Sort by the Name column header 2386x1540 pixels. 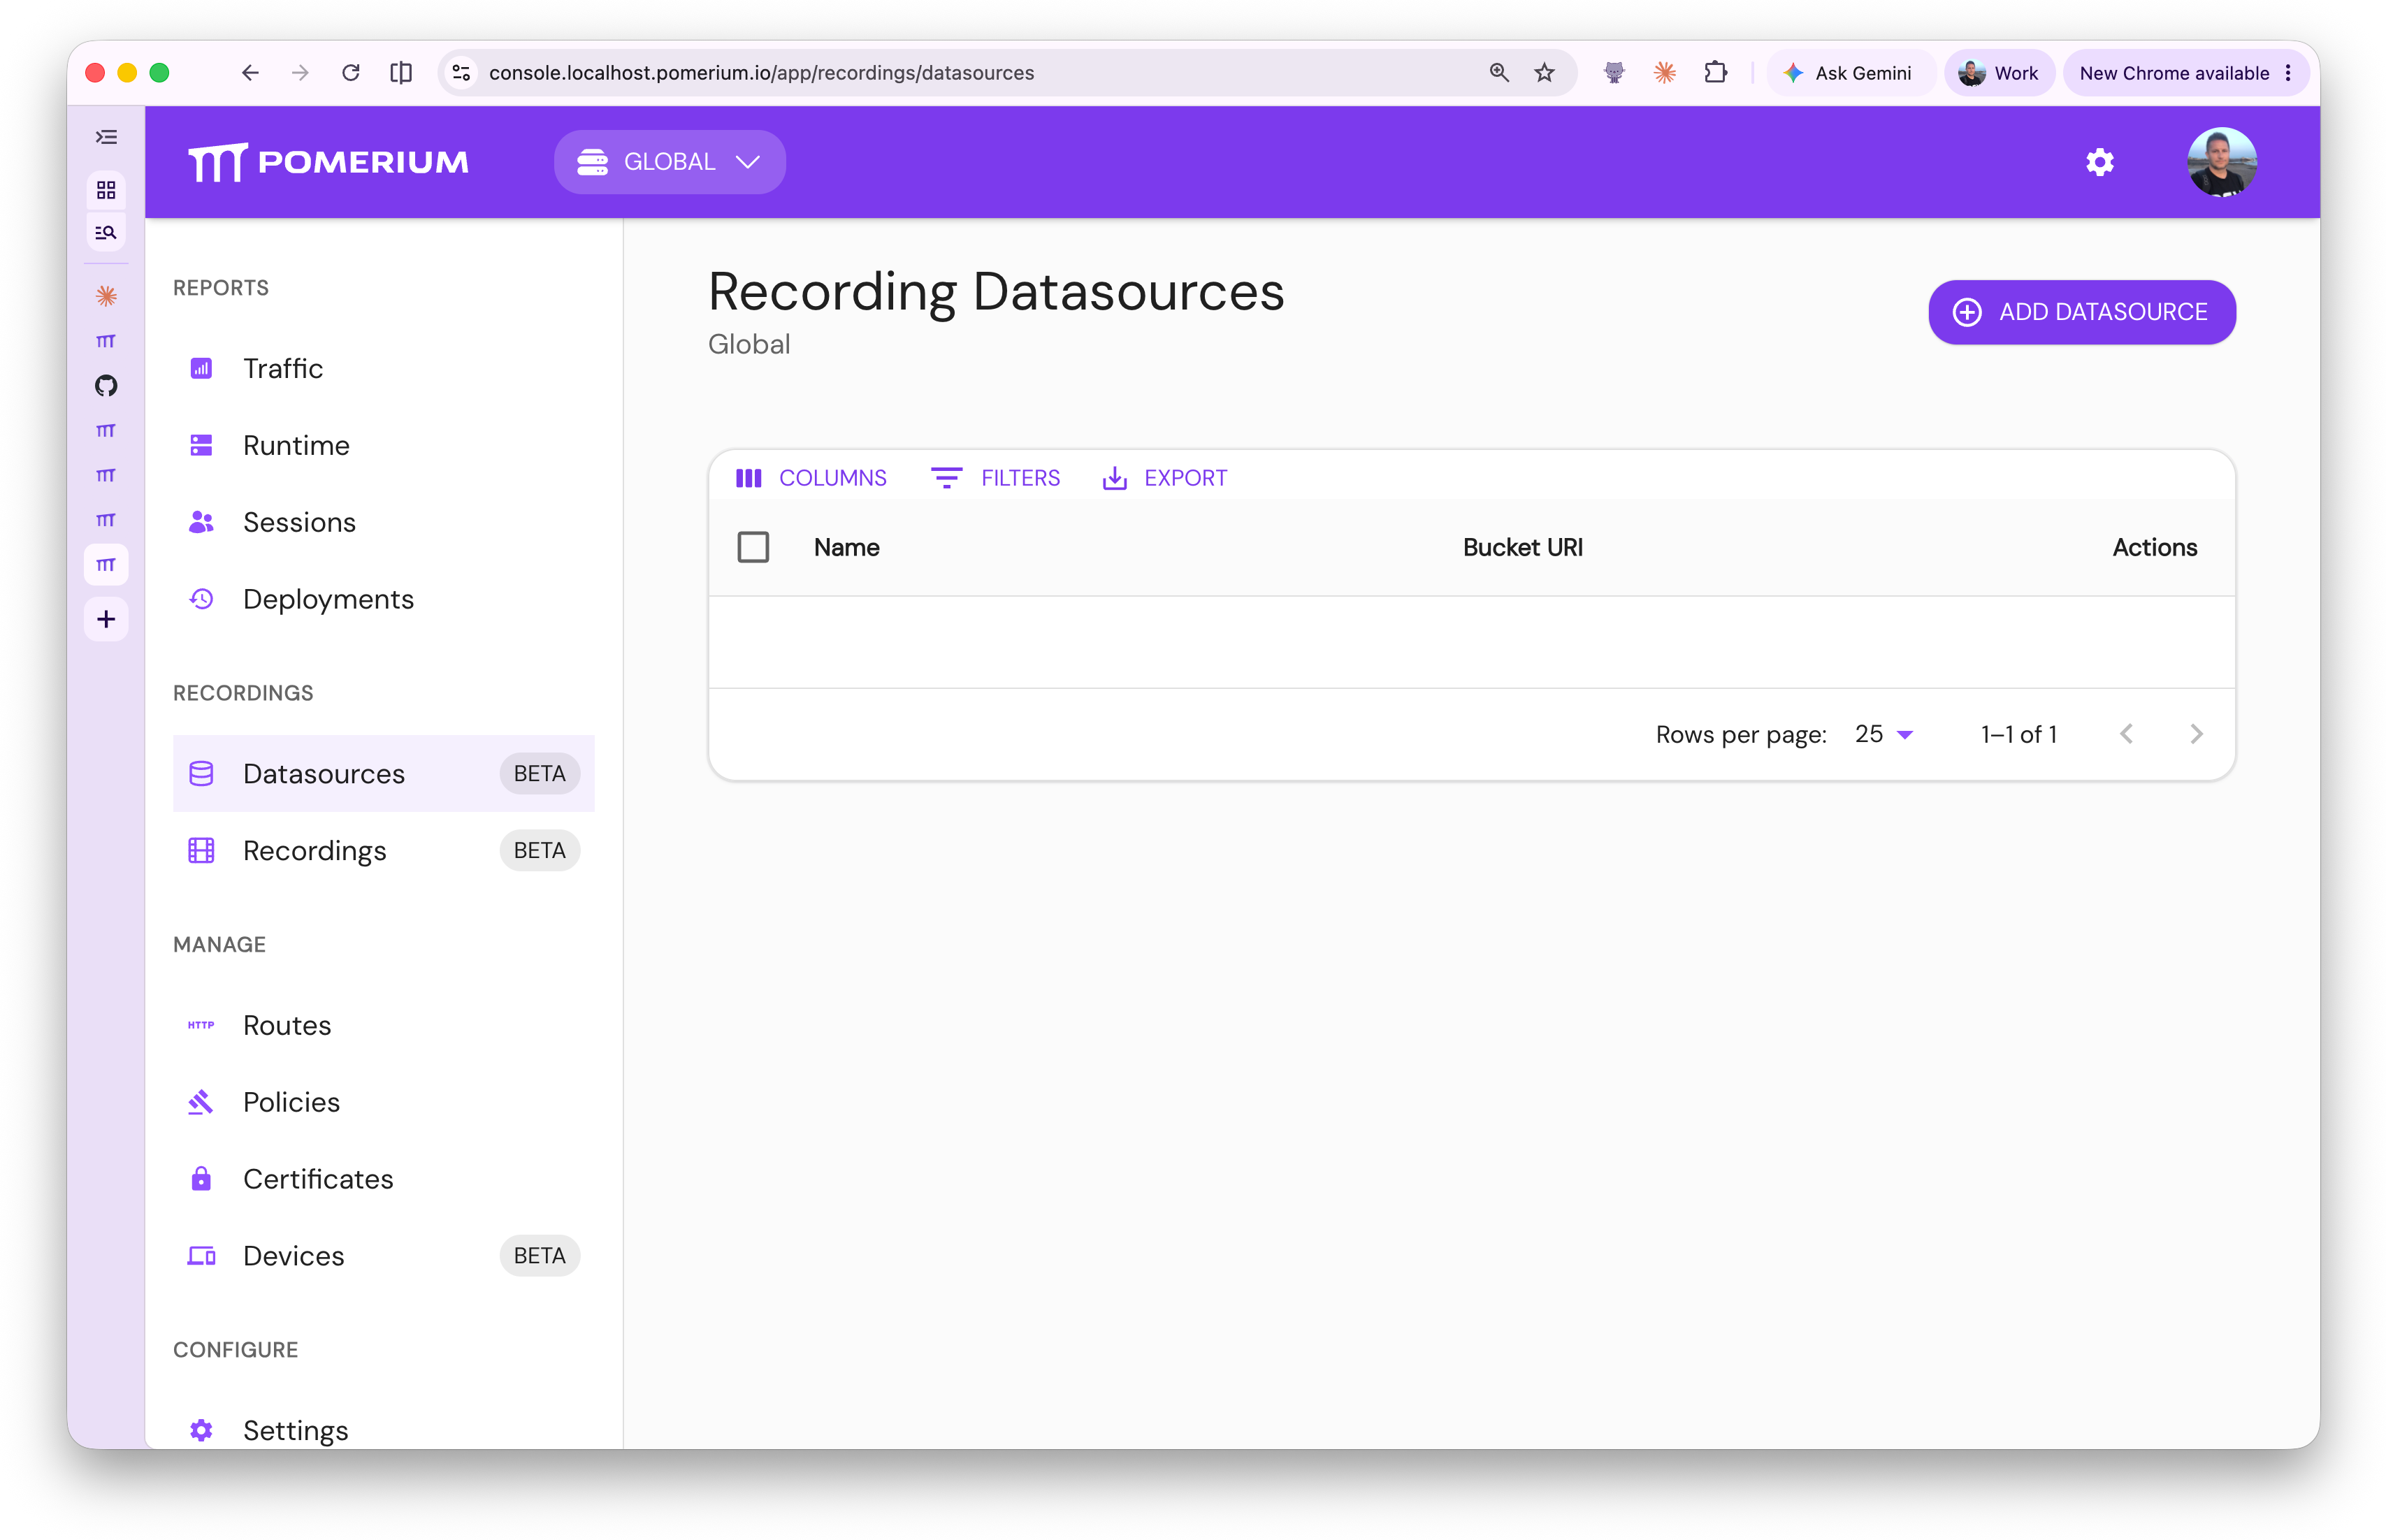tap(846, 547)
